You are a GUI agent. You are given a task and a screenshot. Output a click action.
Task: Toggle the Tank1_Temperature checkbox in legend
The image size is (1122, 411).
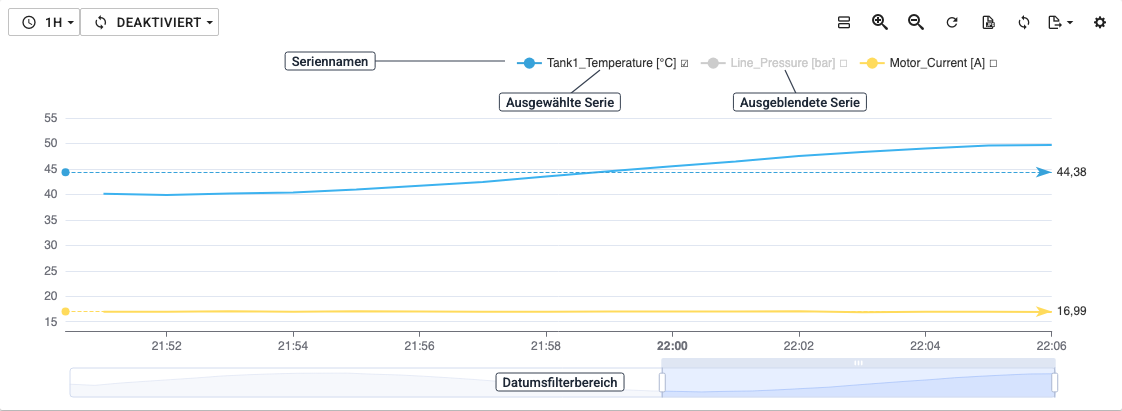(x=685, y=63)
